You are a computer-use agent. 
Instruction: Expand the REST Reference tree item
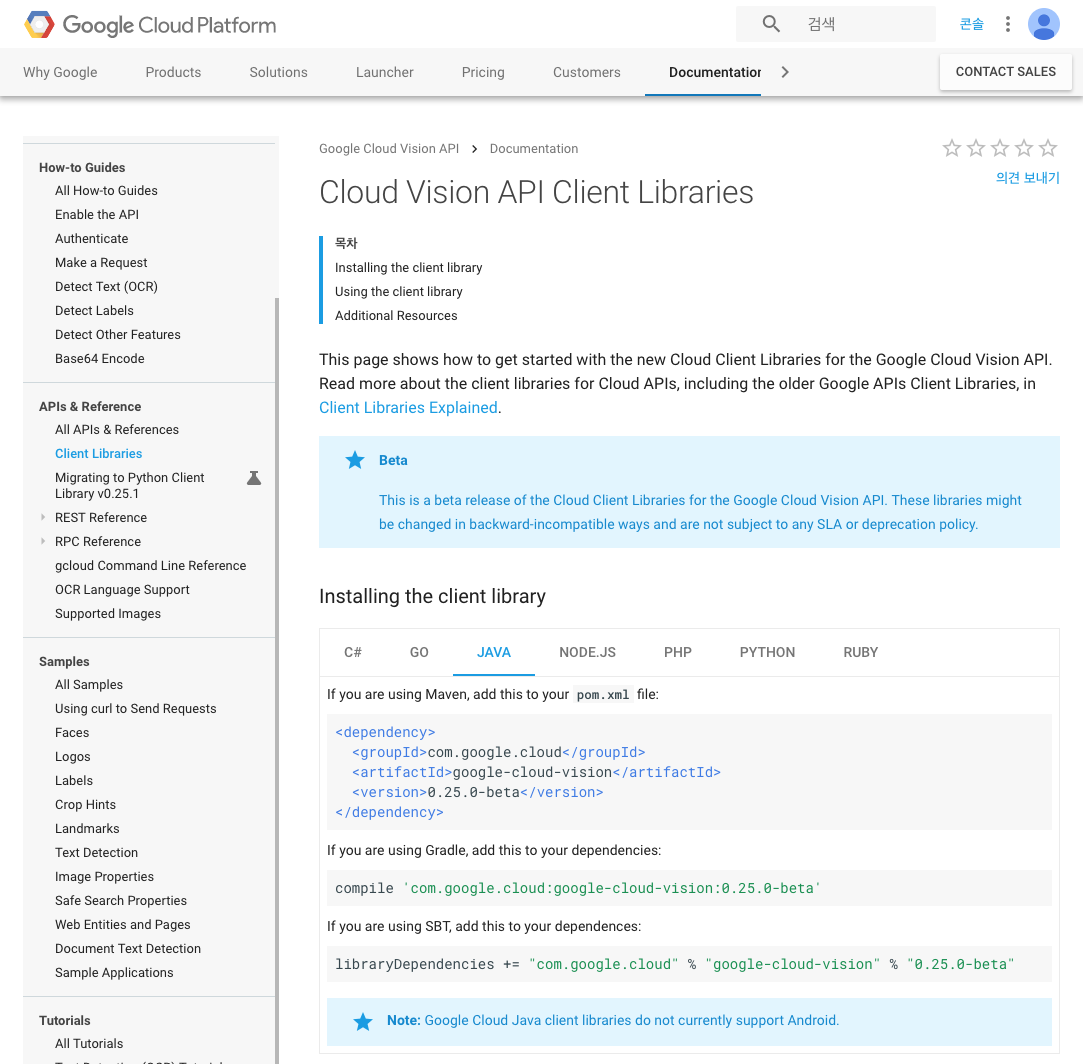tap(43, 517)
